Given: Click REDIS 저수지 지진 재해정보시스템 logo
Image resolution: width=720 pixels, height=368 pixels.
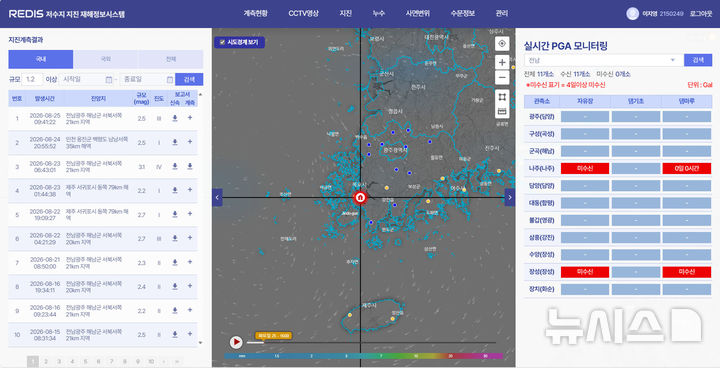Looking at the screenshot, I should (67, 14).
